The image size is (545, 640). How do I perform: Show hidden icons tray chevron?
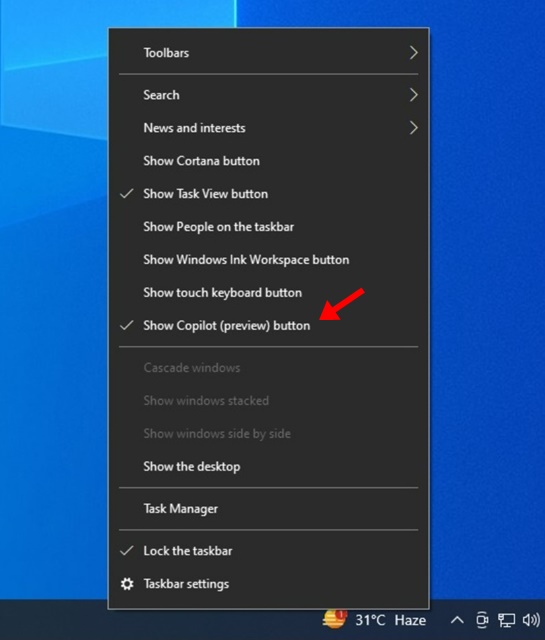[457, 620]
